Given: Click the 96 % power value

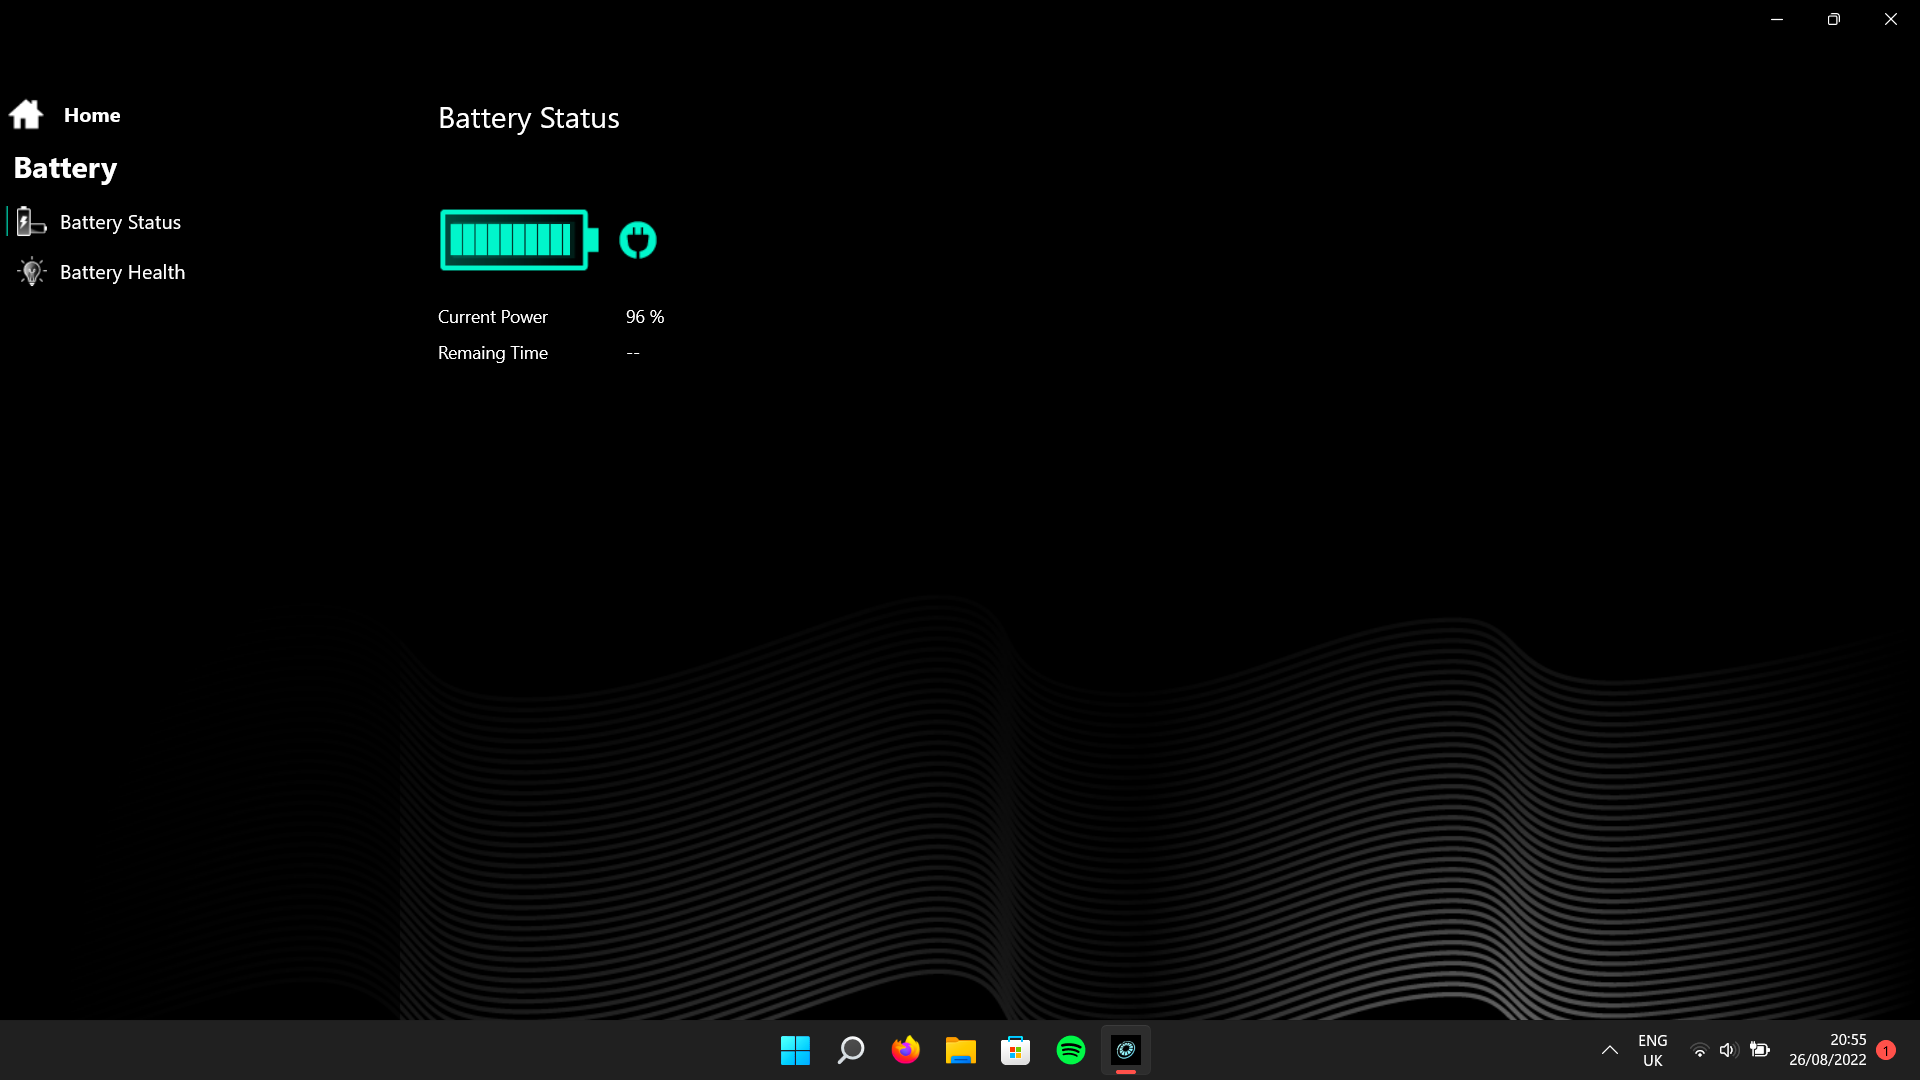Looking at the screenshot, I should (x=645, y=317).
